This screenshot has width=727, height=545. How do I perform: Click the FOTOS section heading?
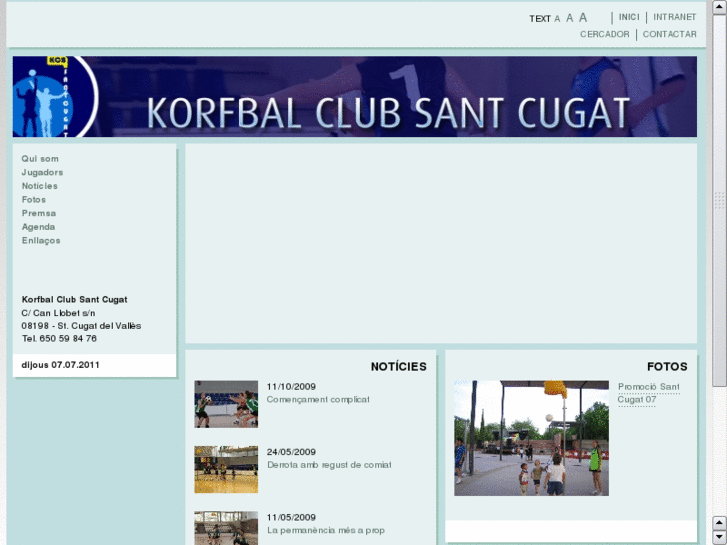click(x=667, y=367)
